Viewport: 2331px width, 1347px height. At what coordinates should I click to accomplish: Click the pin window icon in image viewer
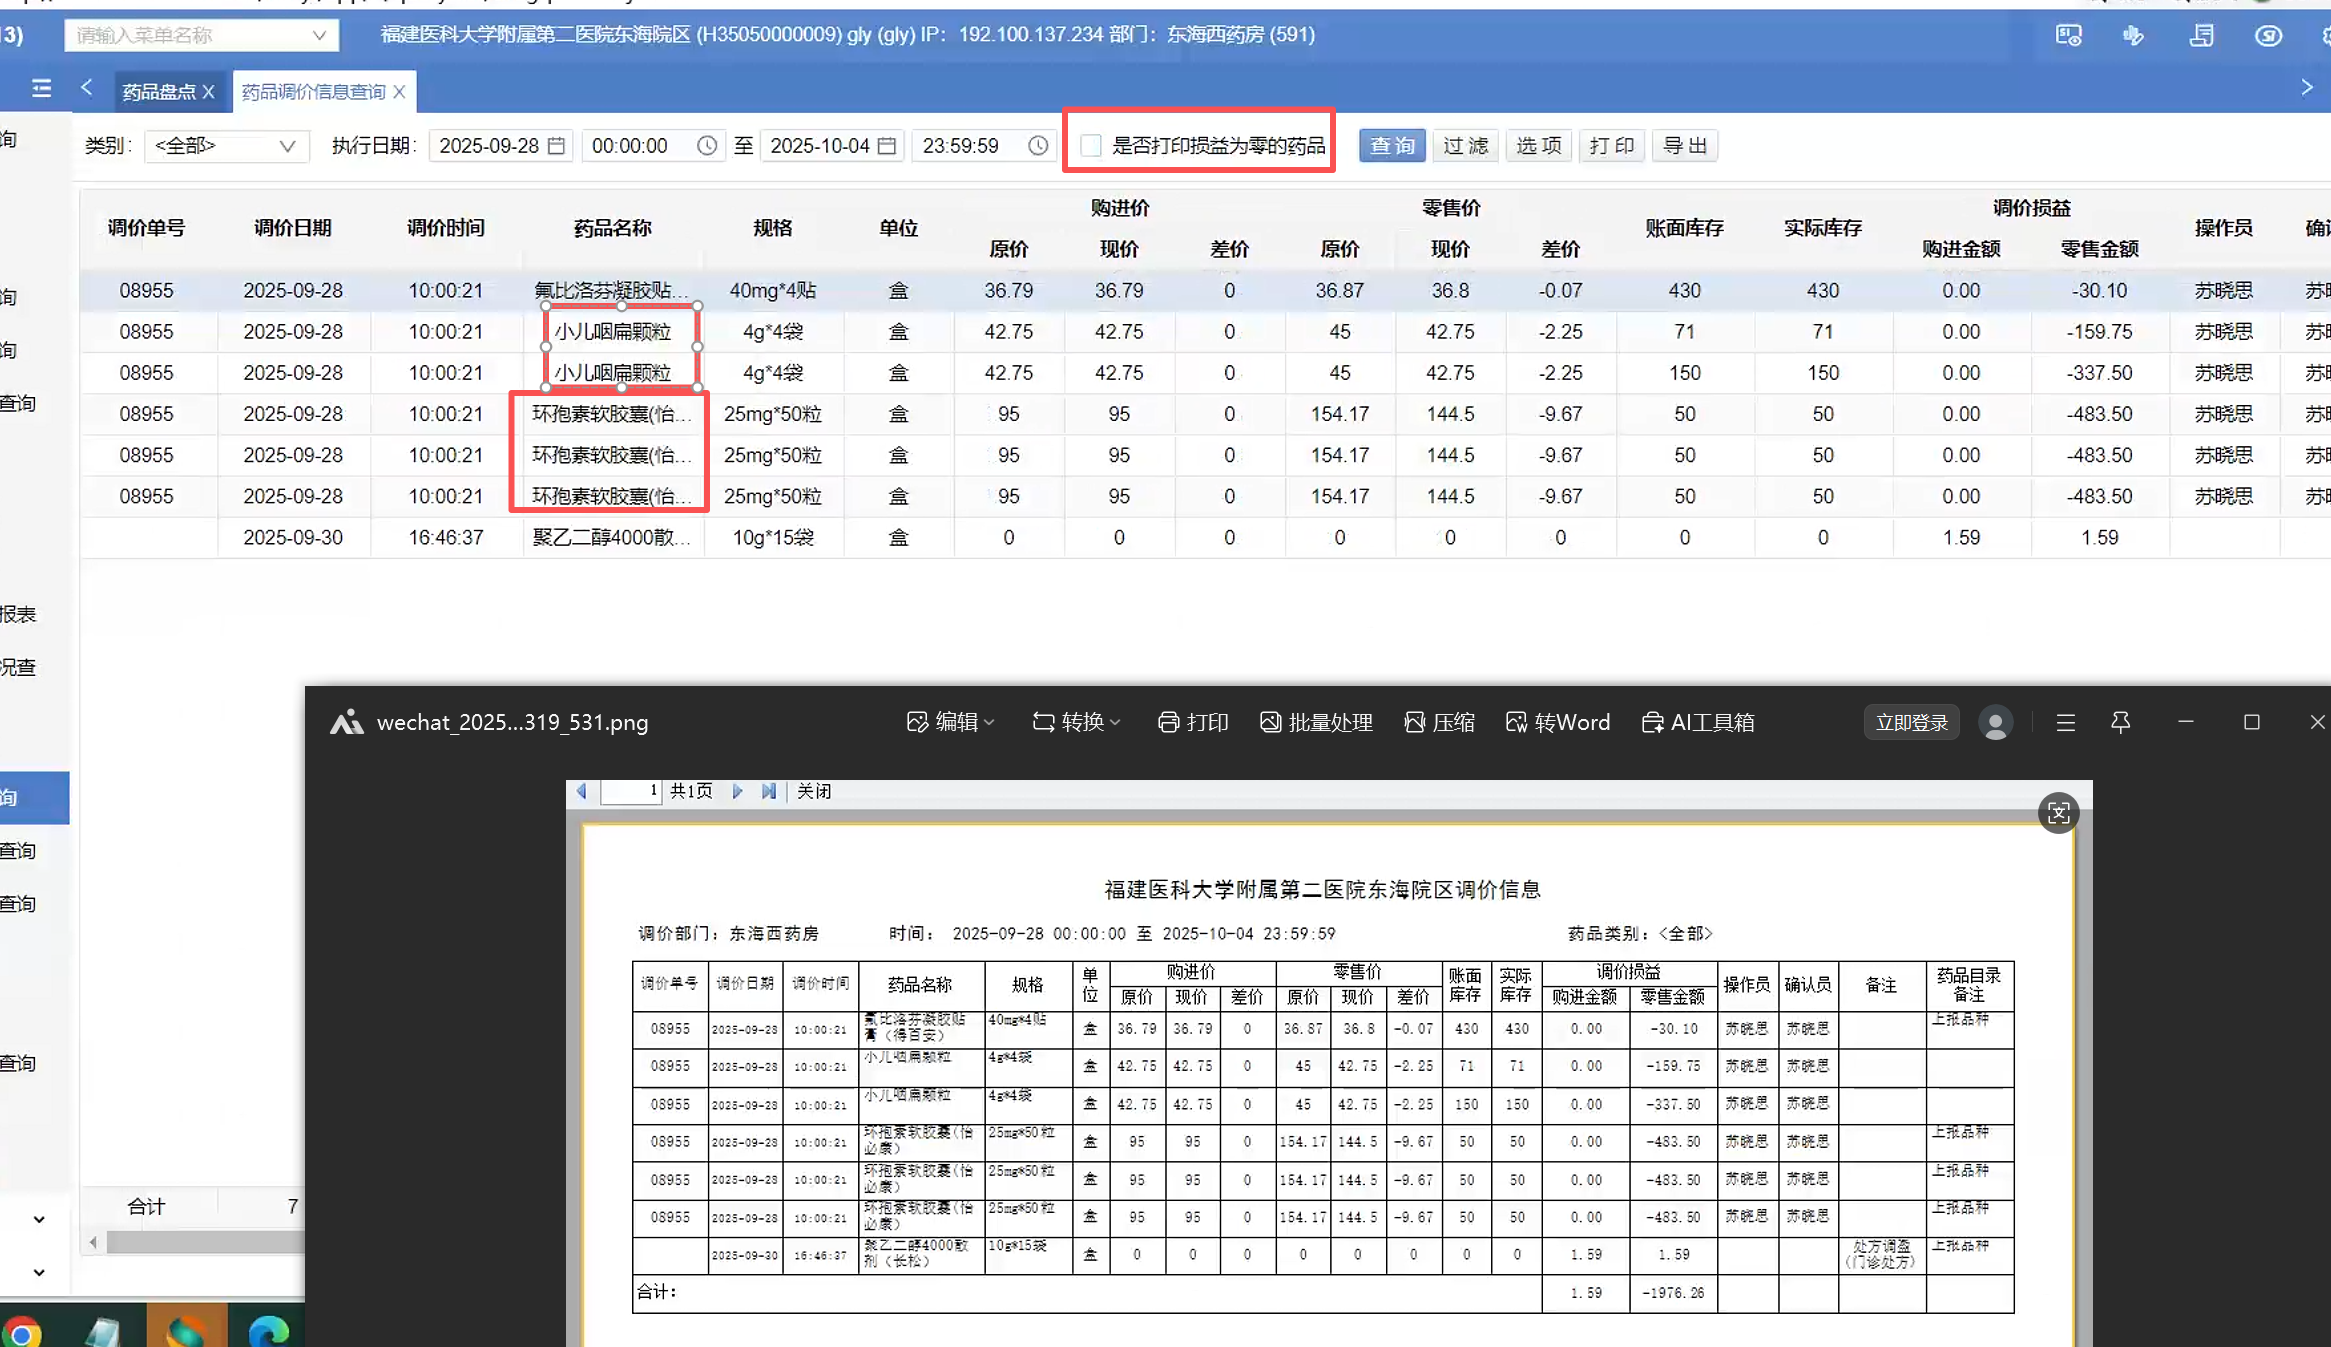tap(2120, 722)
